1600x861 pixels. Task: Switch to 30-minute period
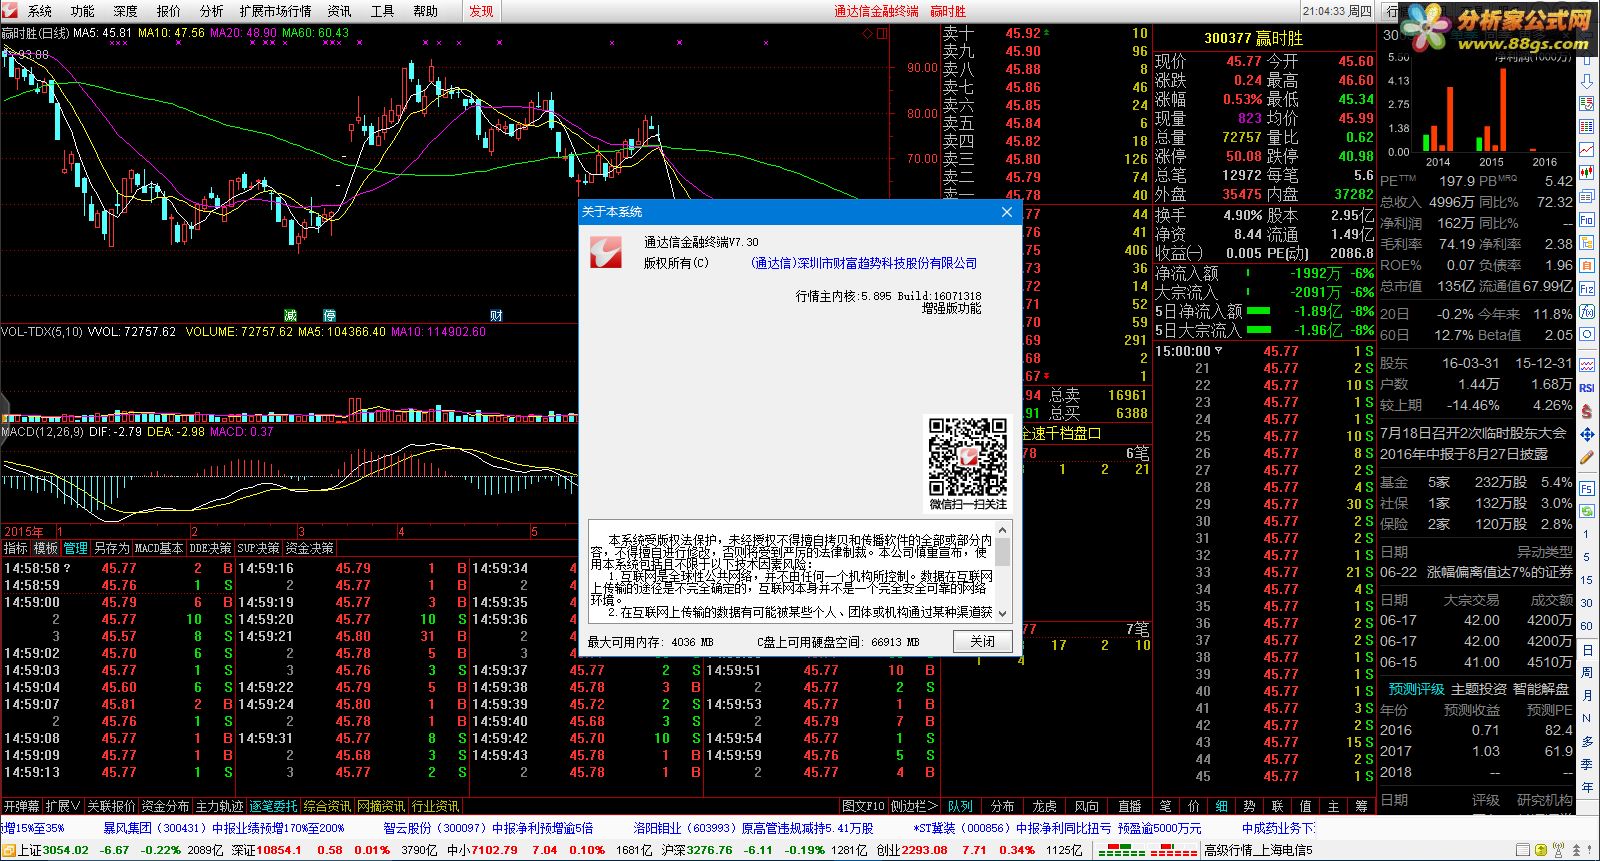pyautogui.click(x=1586, y=603)
